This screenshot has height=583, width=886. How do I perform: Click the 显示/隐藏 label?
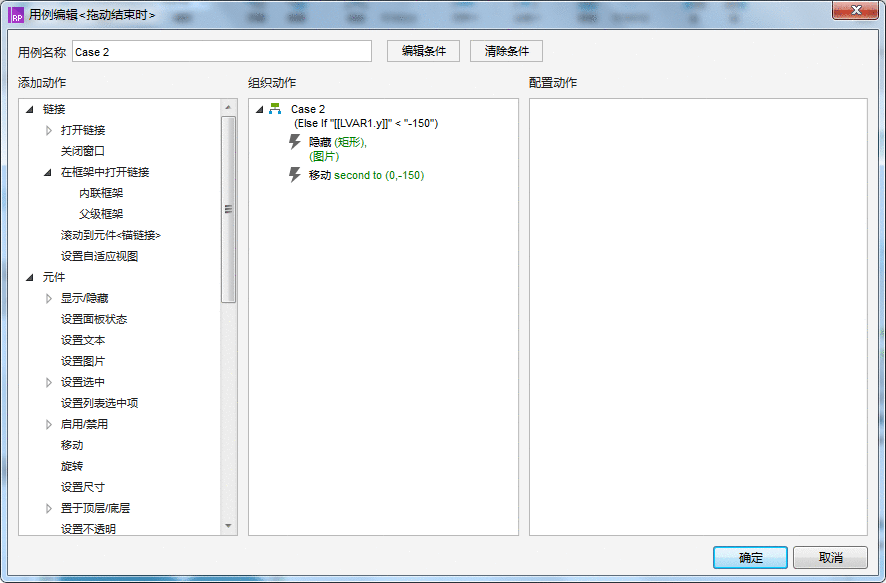coord(84,298)
